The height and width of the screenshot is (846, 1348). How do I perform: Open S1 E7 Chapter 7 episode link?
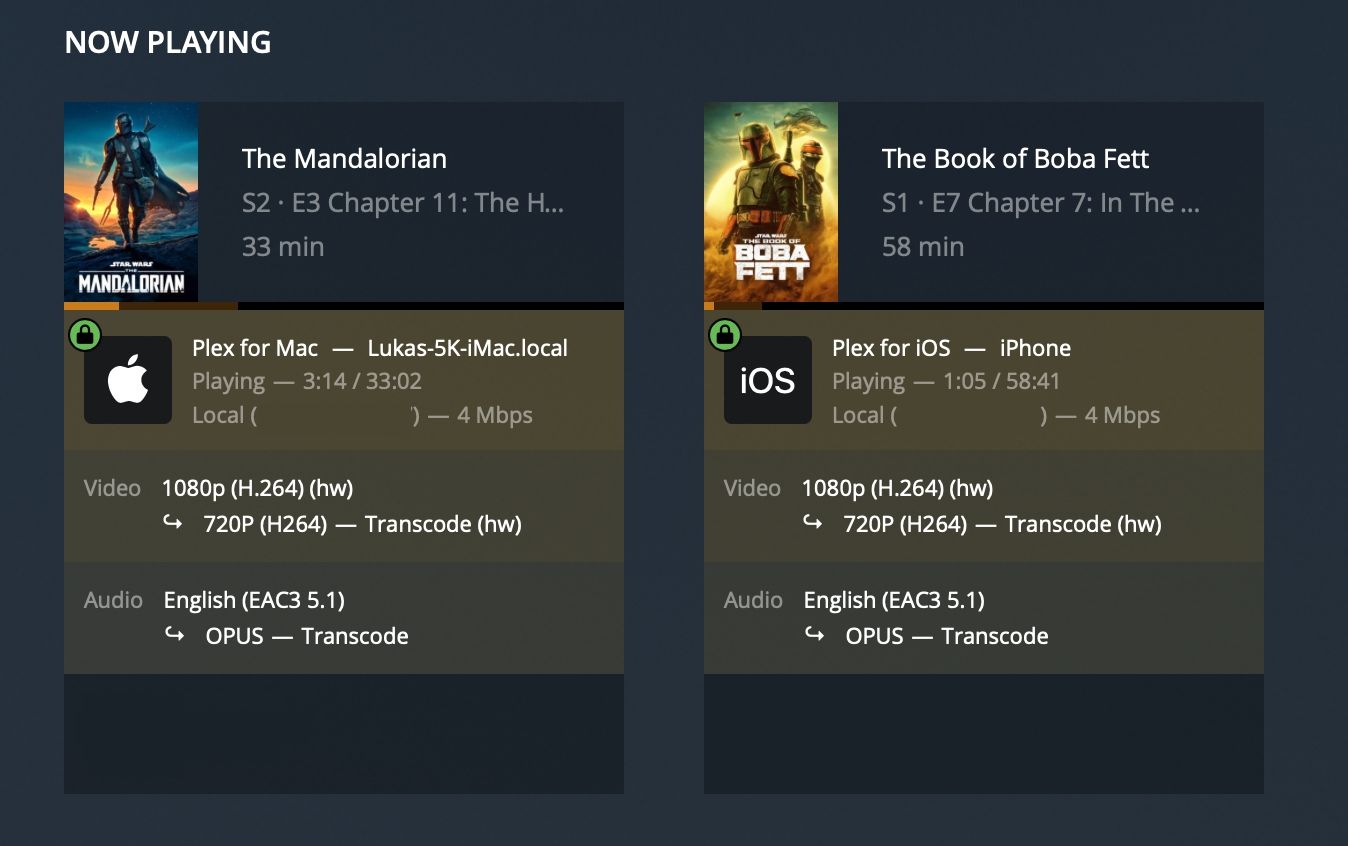[x=1040, y=203]
